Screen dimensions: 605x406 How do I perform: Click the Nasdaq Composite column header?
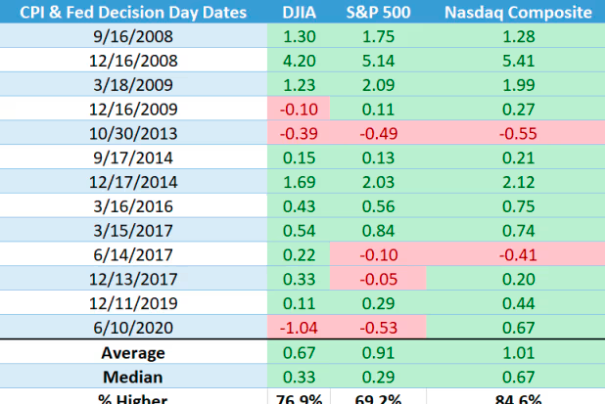[515, 12]
